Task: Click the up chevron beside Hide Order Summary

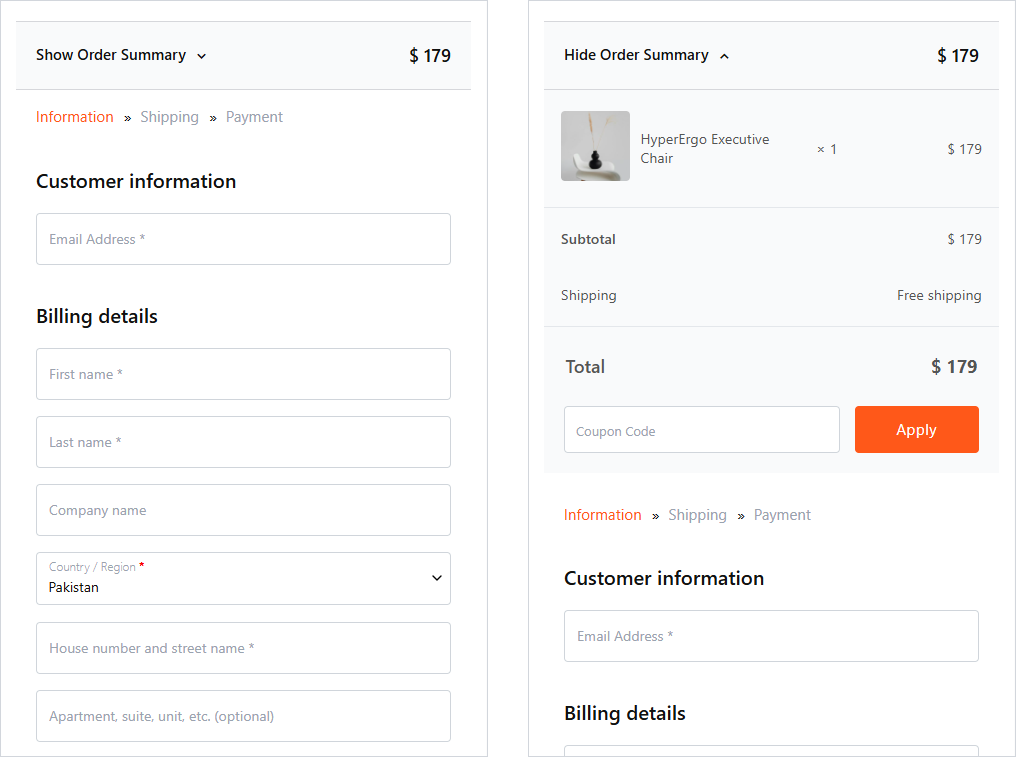Action: (x=724, y=56)
